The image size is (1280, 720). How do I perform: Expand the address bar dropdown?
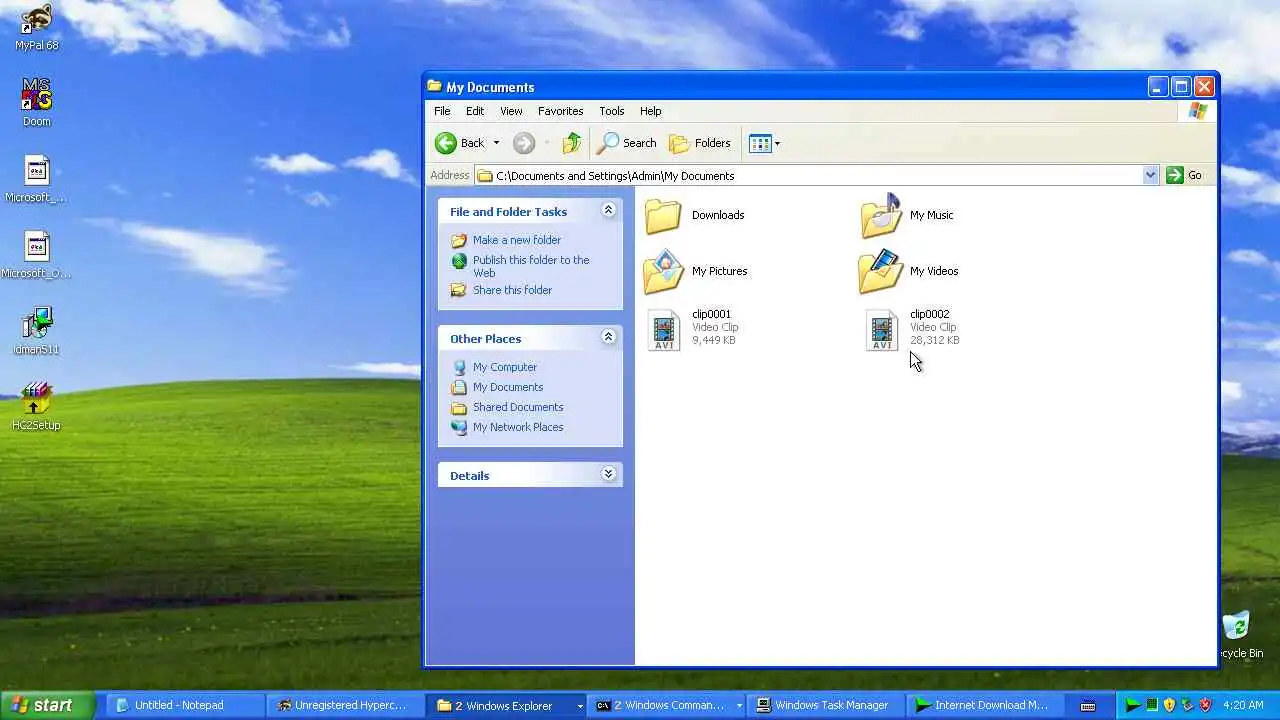pos(1150,175)
